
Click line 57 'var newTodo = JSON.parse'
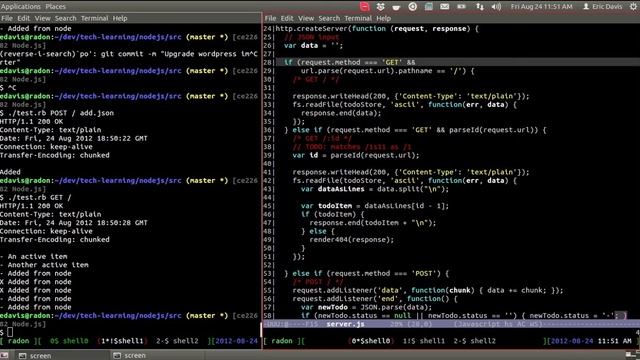(366, 307)
